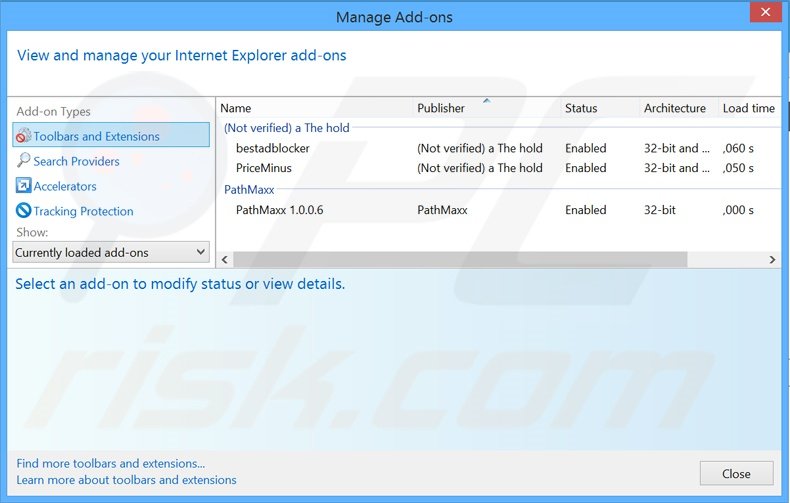Click publisher cell of bestadblocker row

[480, 148]
